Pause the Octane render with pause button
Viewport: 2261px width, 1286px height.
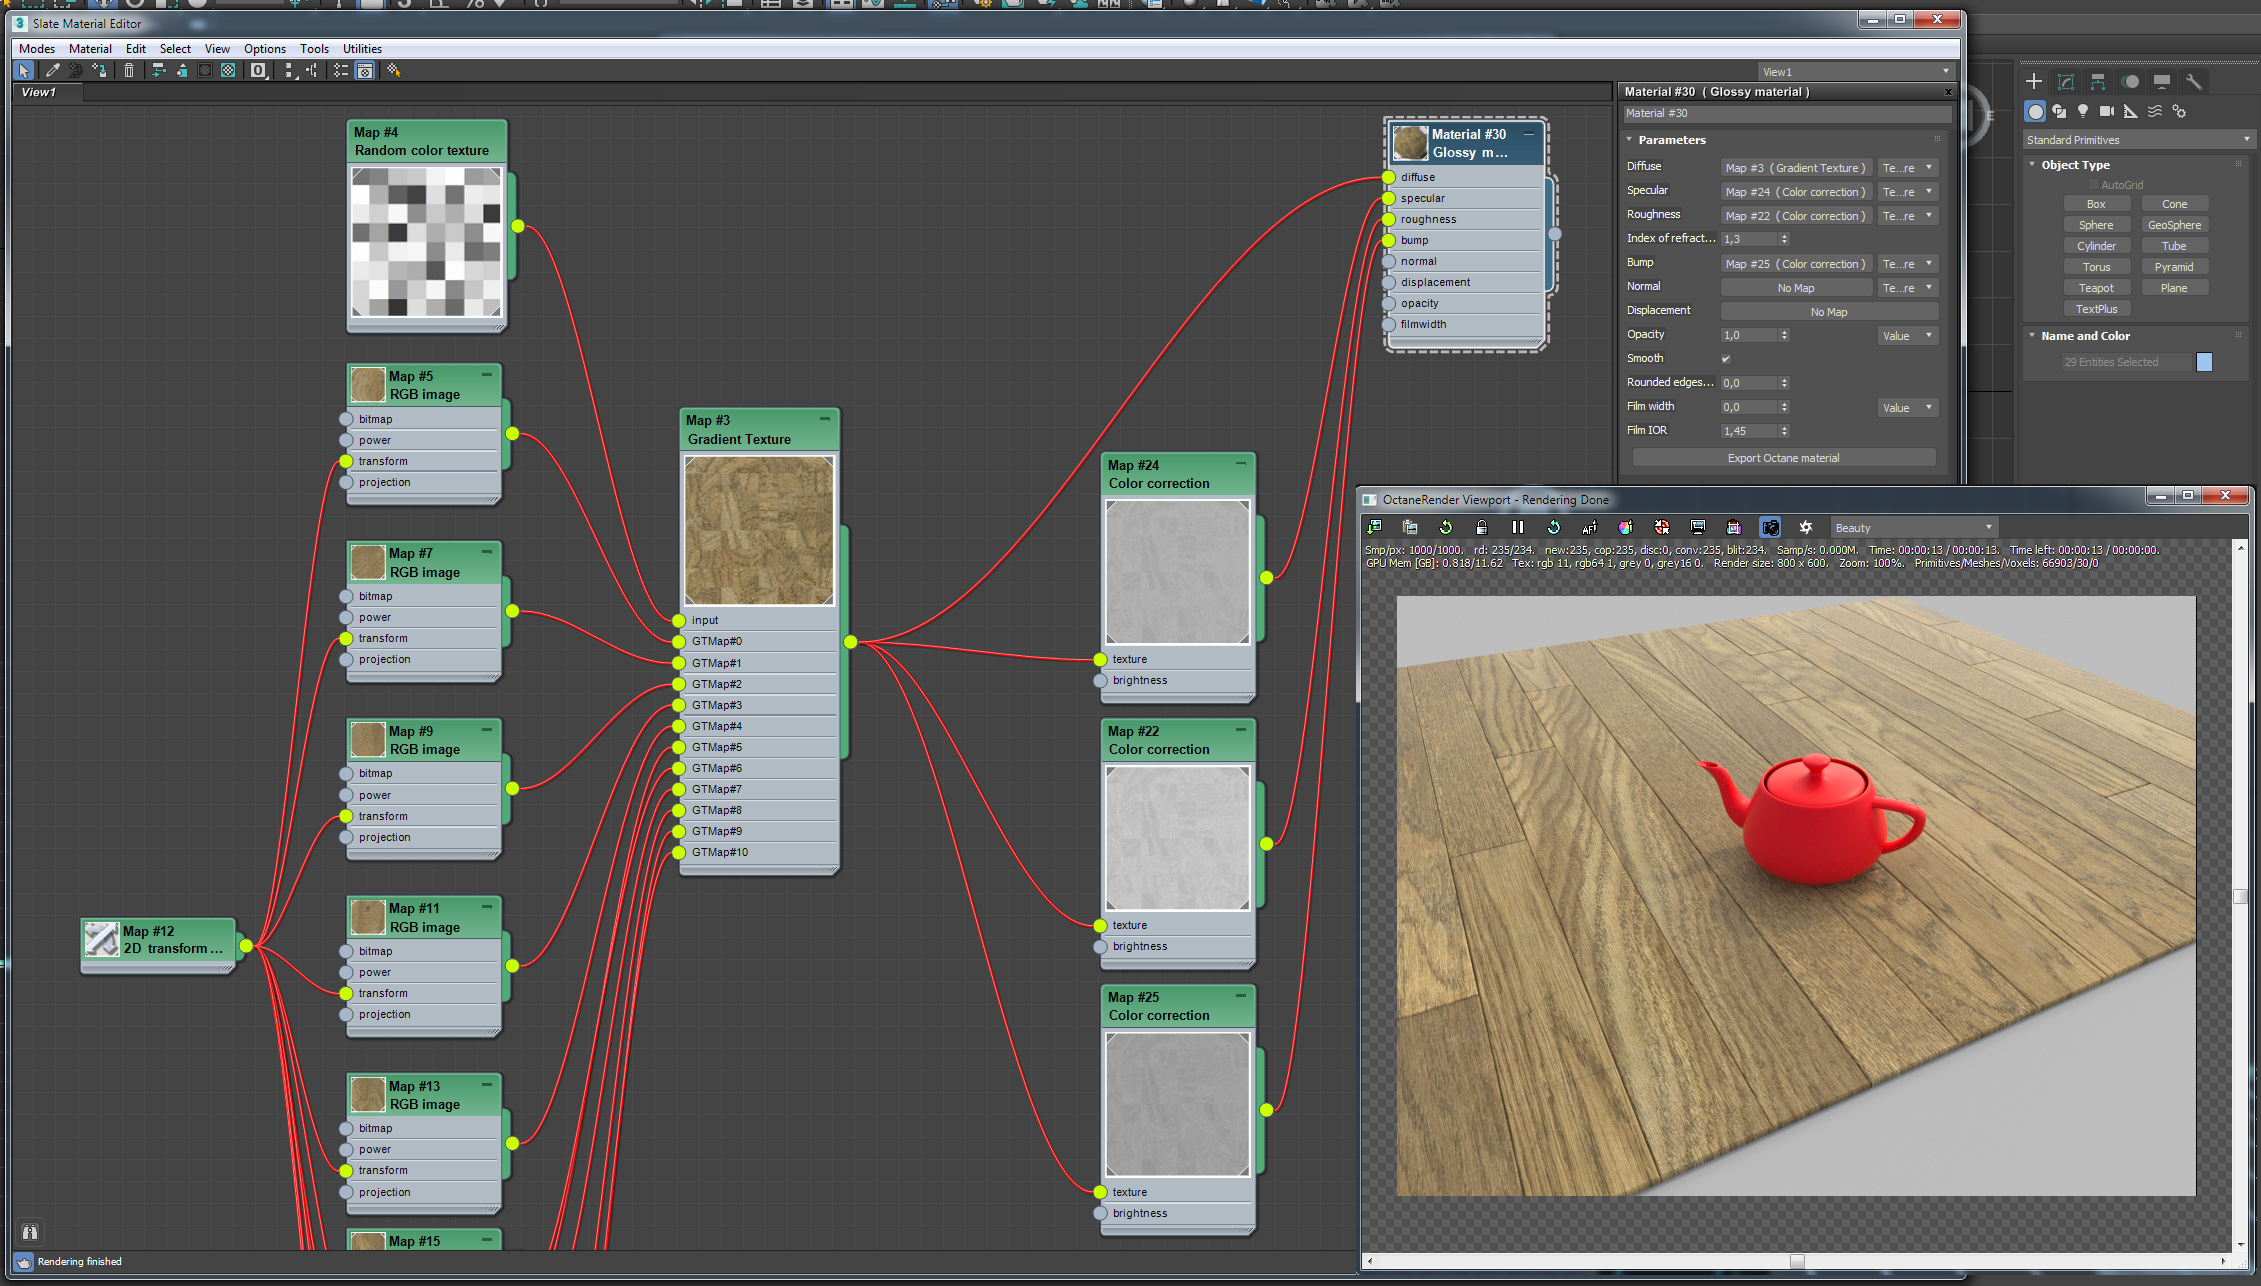(x=1517, y=527)
